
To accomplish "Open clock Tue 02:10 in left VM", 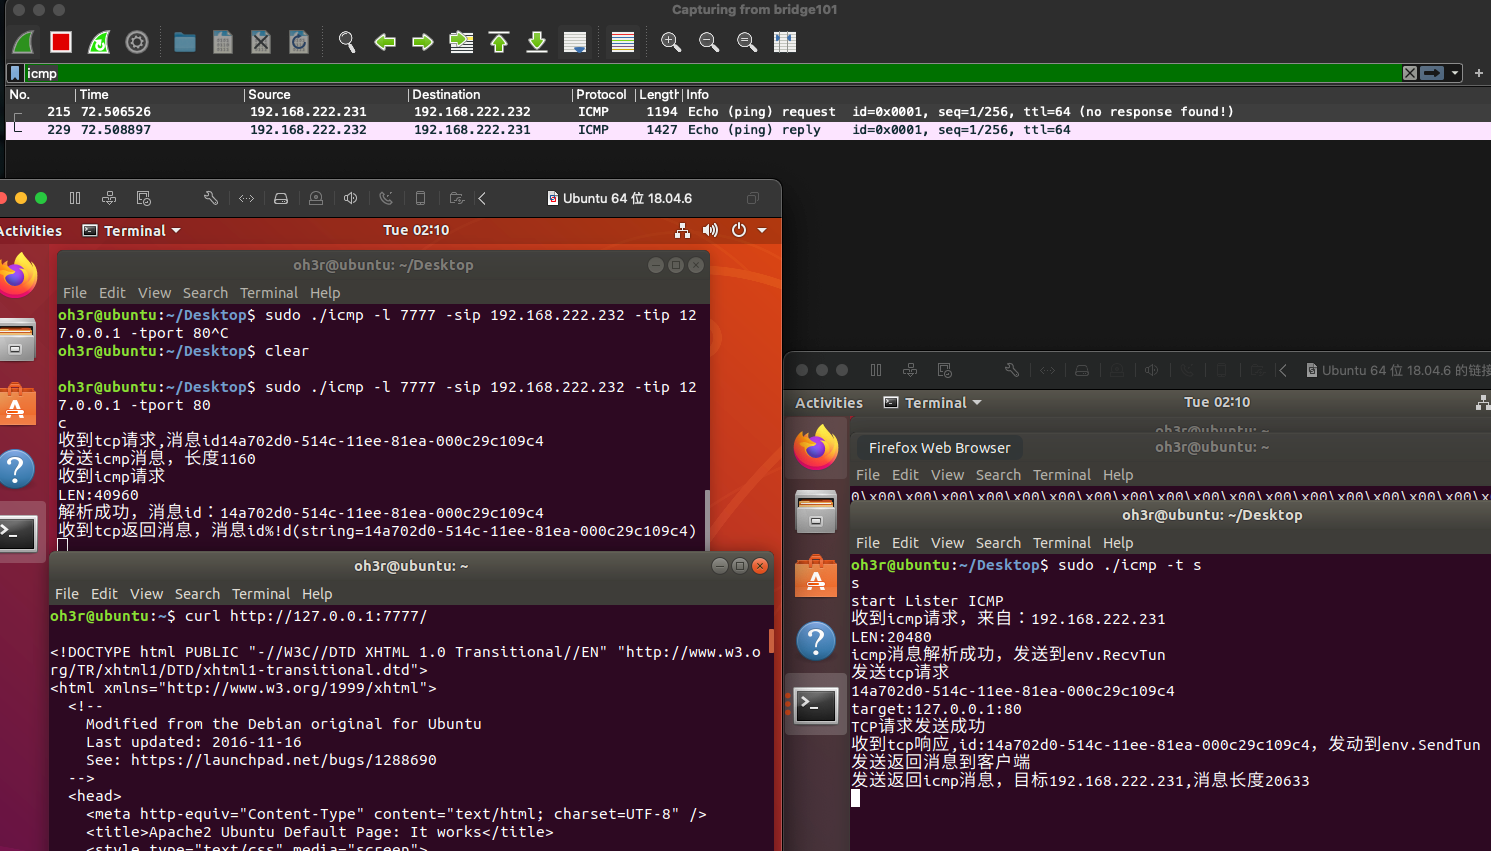I will coord(416,230).
